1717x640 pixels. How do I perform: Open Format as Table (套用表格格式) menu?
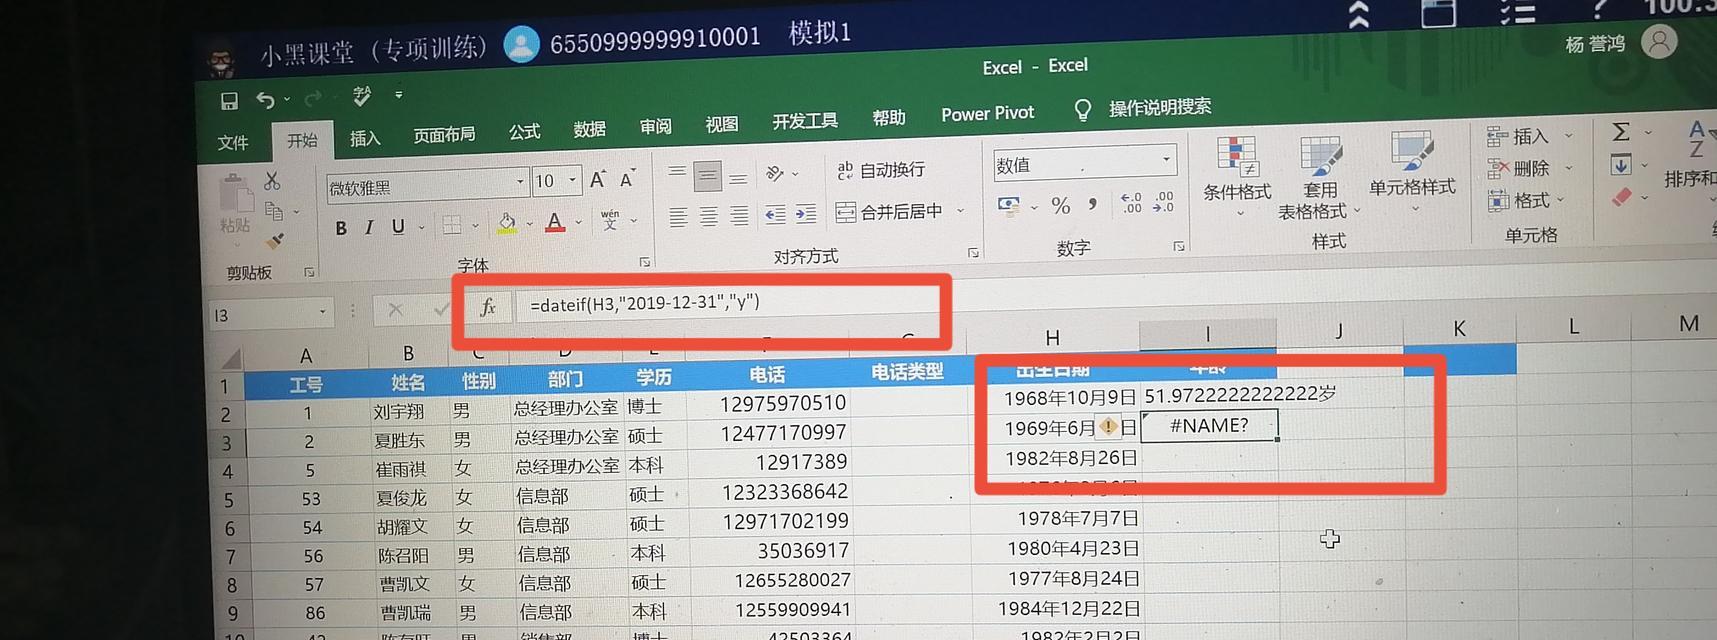coord(1320,180)
